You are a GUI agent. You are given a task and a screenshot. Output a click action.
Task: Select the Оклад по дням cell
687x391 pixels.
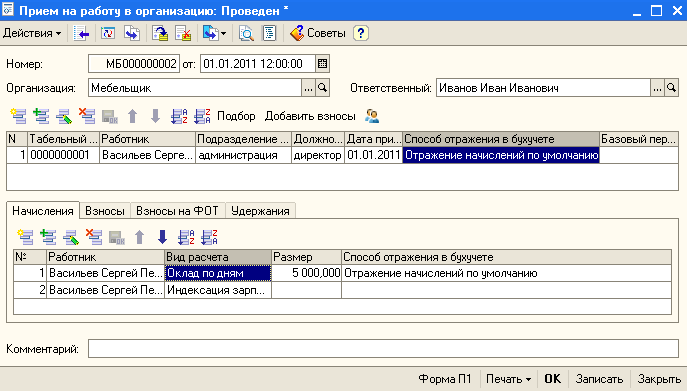tap(218, 274)
